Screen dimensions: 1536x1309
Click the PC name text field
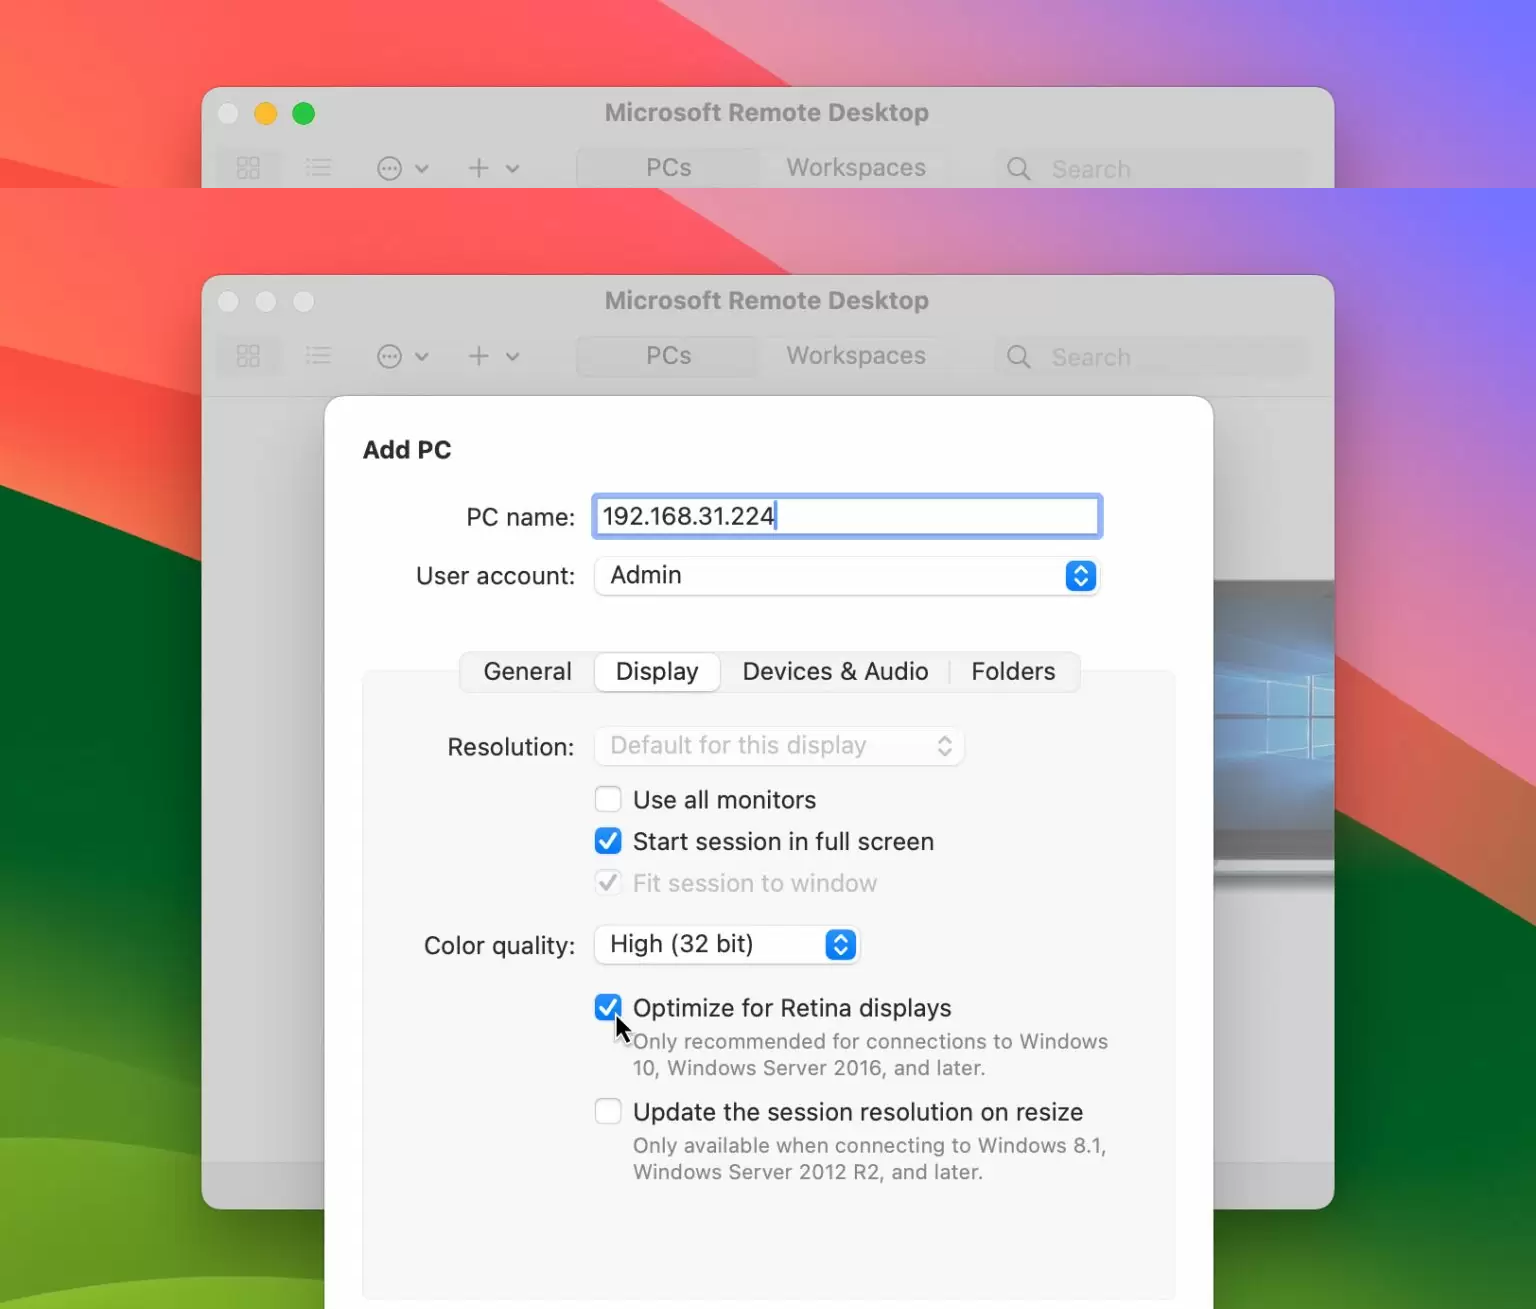tap(847, 516)
